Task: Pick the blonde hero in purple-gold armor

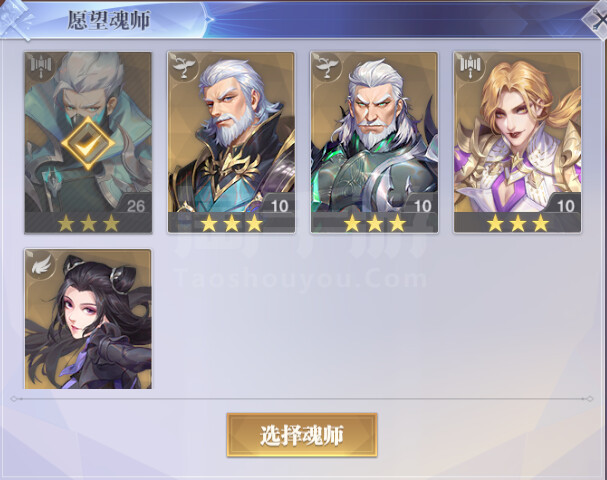Action: pyautogui.click(x=517, y=143)
